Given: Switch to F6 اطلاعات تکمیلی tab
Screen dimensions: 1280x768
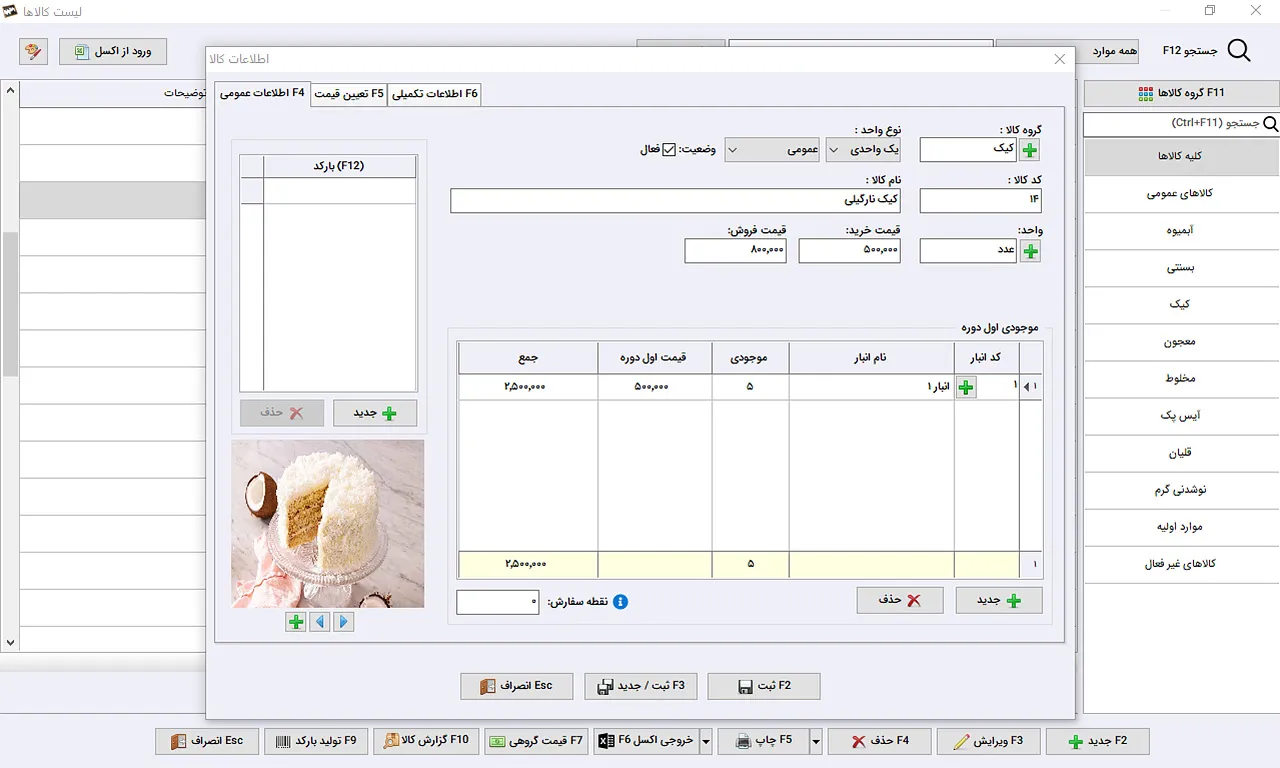Looking at the screenshot, I should point(435,94).
